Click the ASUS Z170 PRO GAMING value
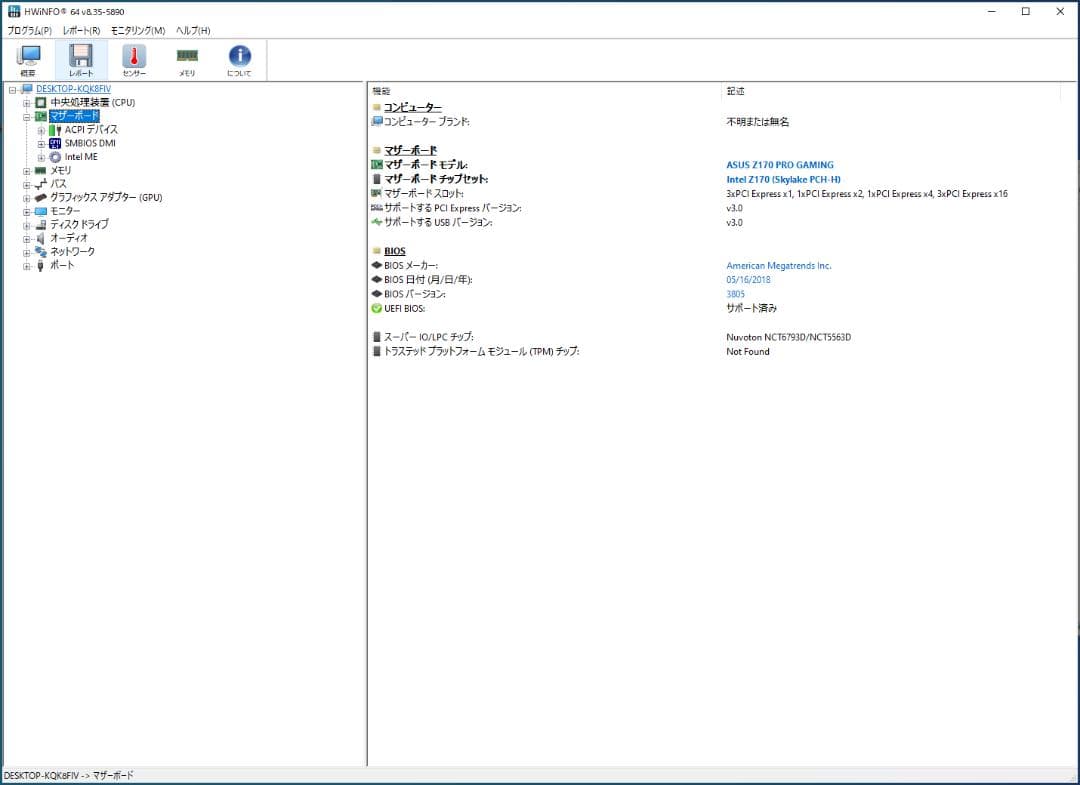The width and height of the screenshot is (1080, 785). pos(779,165)
